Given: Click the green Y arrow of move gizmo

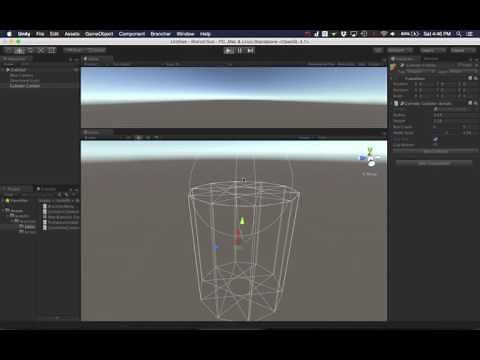Looking at the screenshot, I should [x=242, y=221].
